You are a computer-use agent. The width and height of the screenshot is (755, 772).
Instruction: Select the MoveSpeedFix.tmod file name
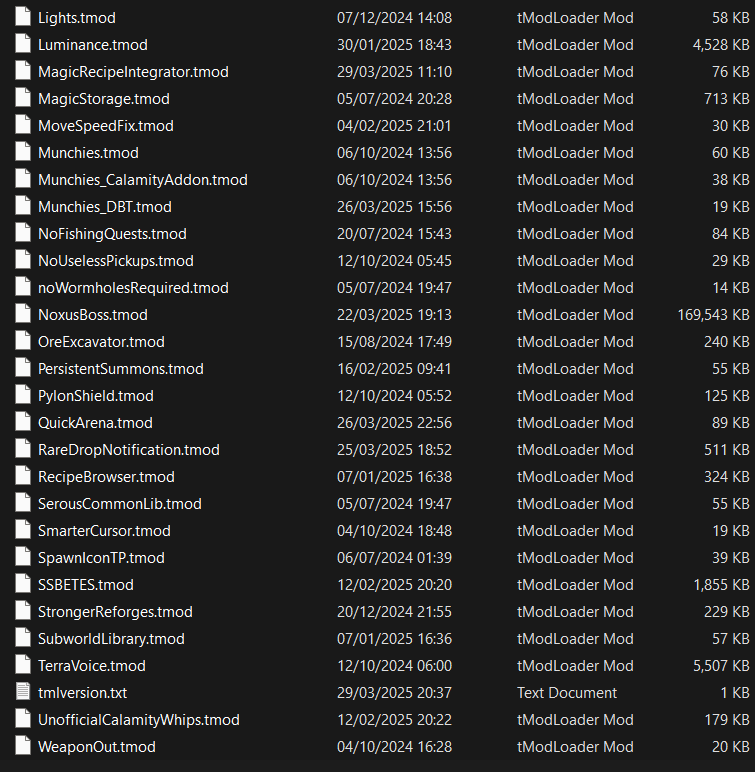106,126
